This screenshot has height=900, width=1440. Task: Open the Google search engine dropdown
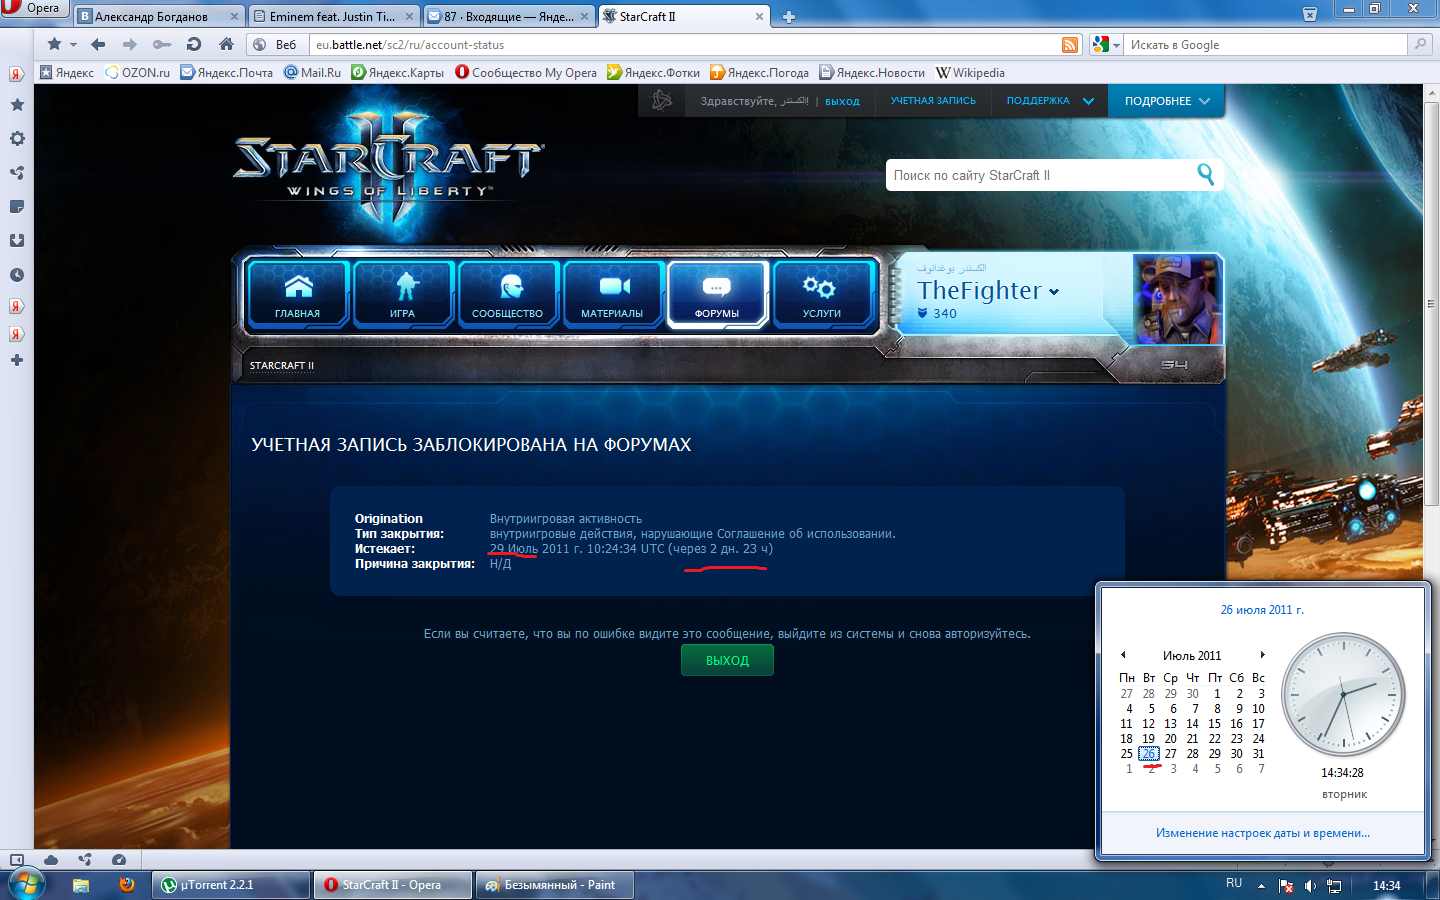pos(1116,45)
